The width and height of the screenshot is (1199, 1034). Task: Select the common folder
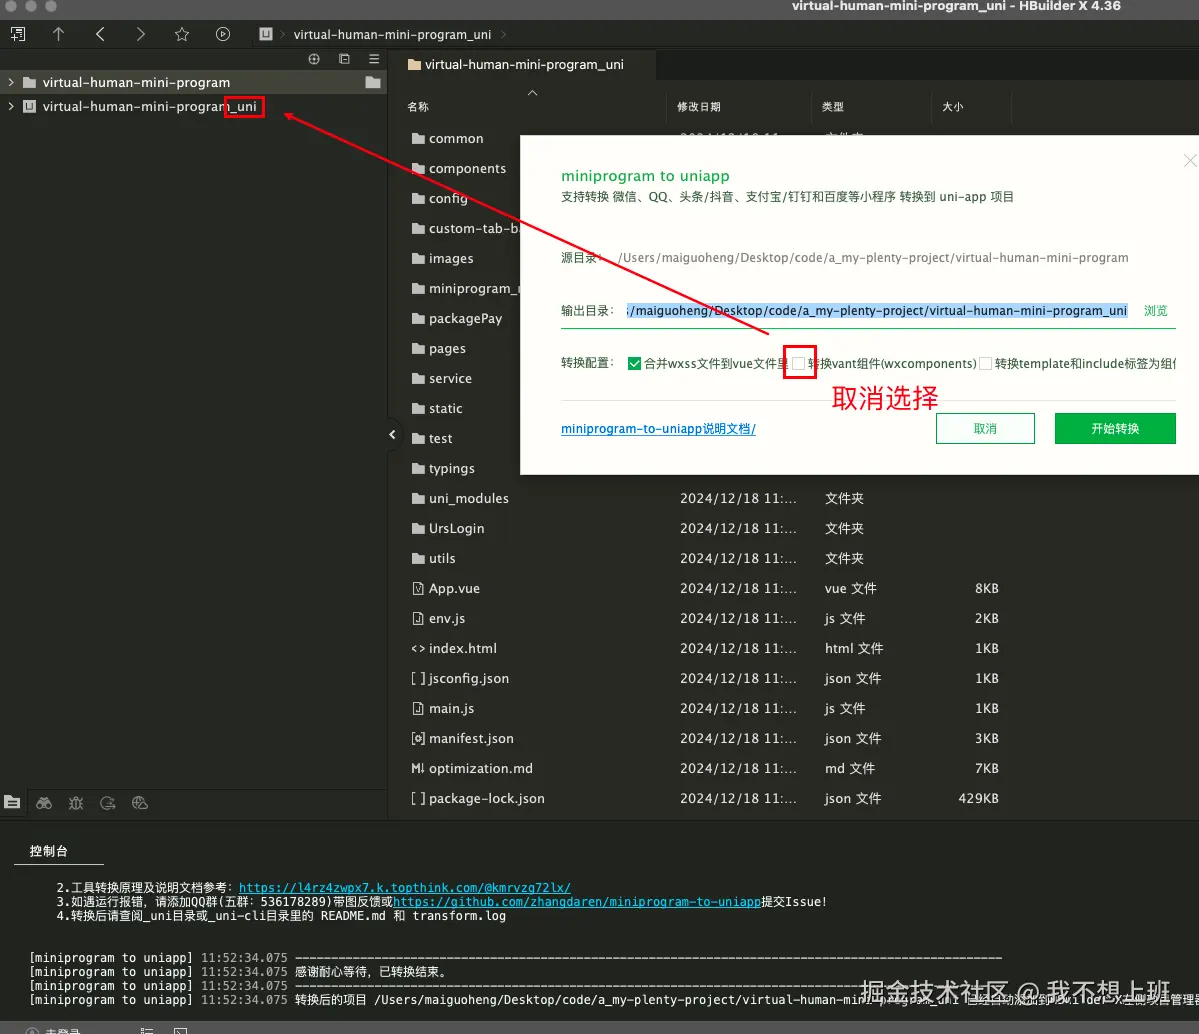coord(456,138)
